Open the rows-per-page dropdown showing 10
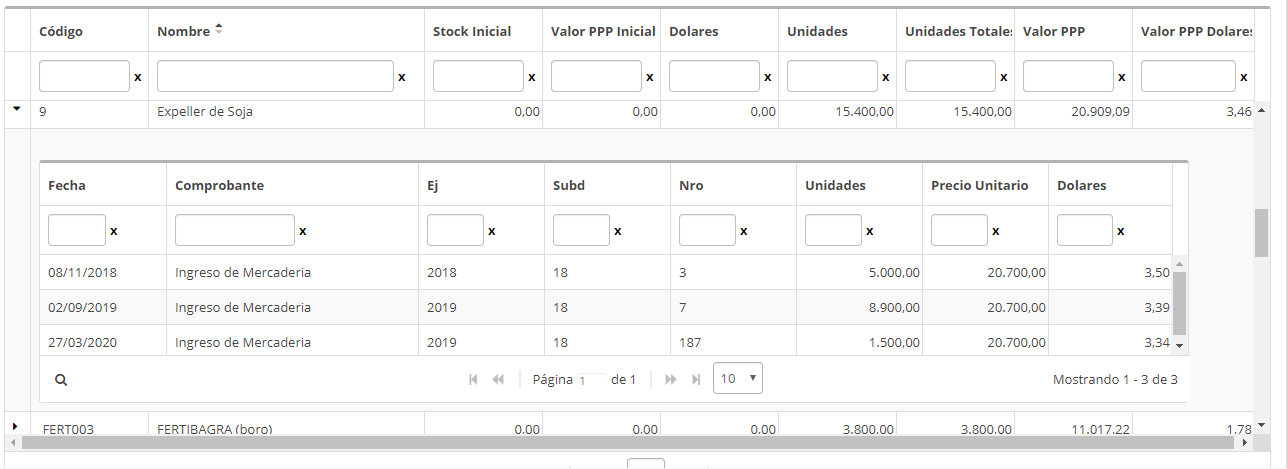The image size is (1287, 469). [x=738, y=379]
